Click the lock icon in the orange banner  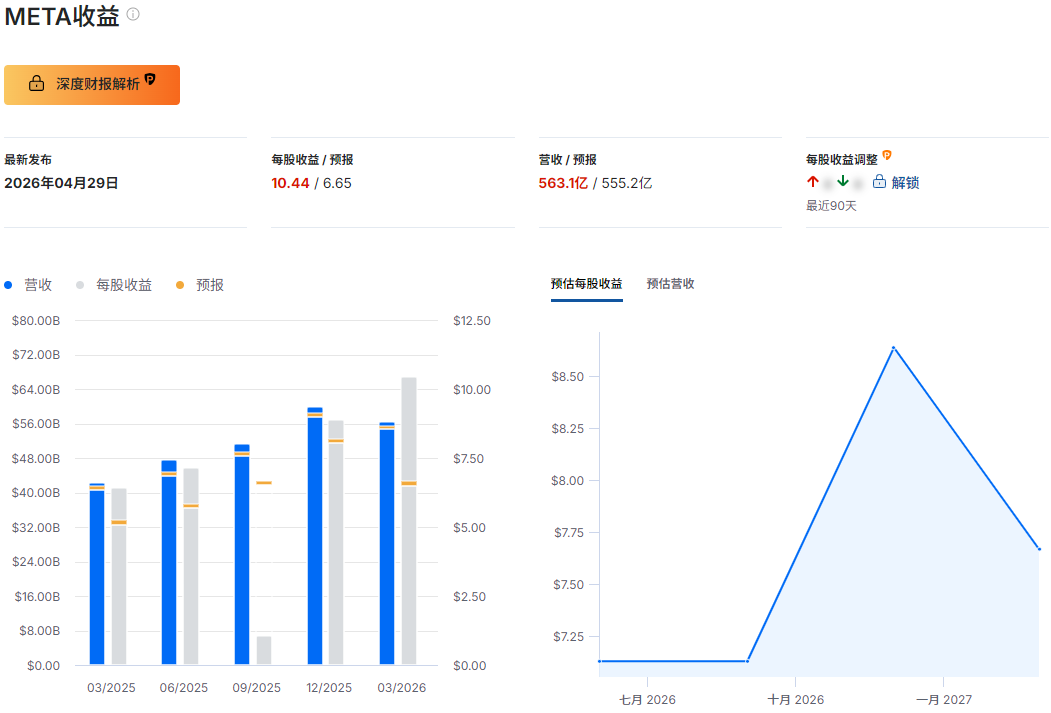click(36, 84)
